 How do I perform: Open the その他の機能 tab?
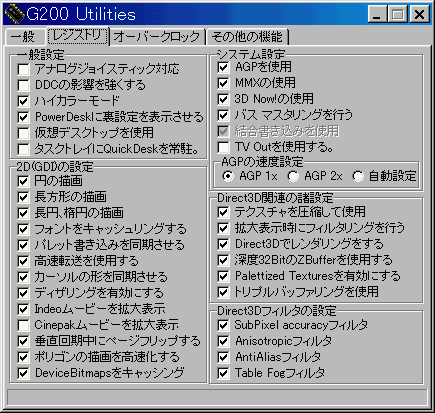coord(247,37)
